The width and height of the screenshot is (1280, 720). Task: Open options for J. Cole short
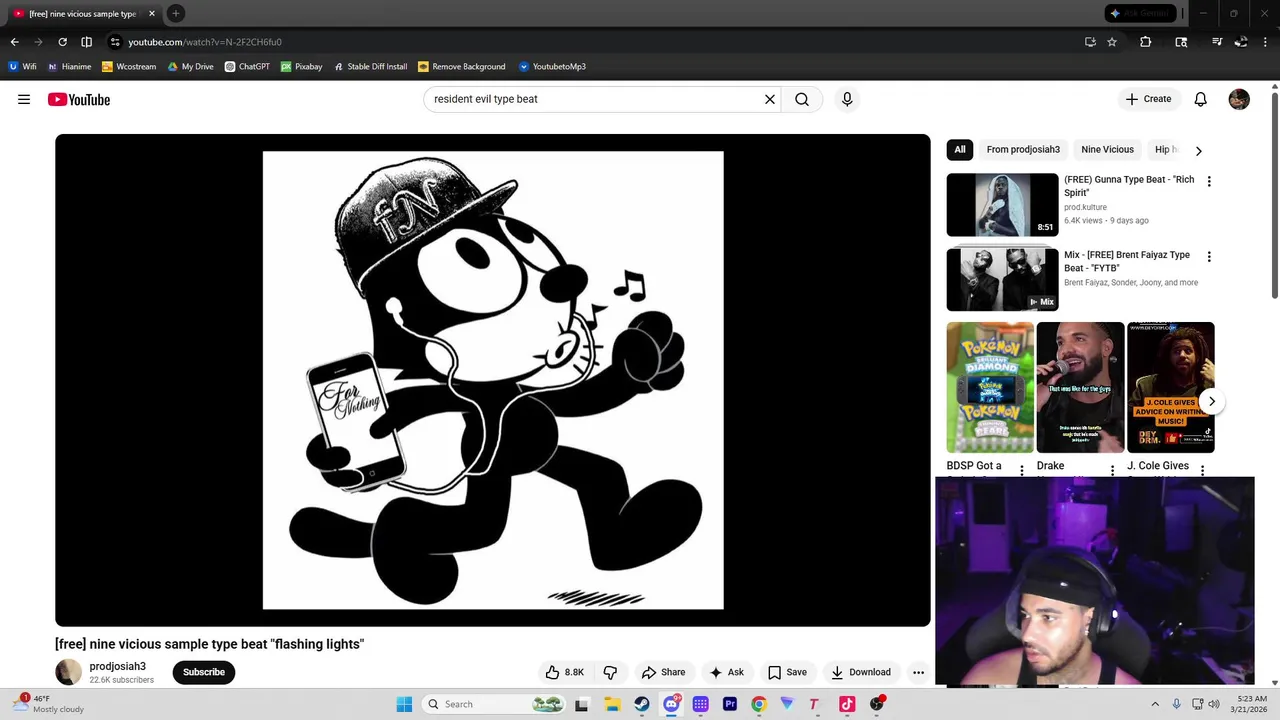[x=1202, y=470]
